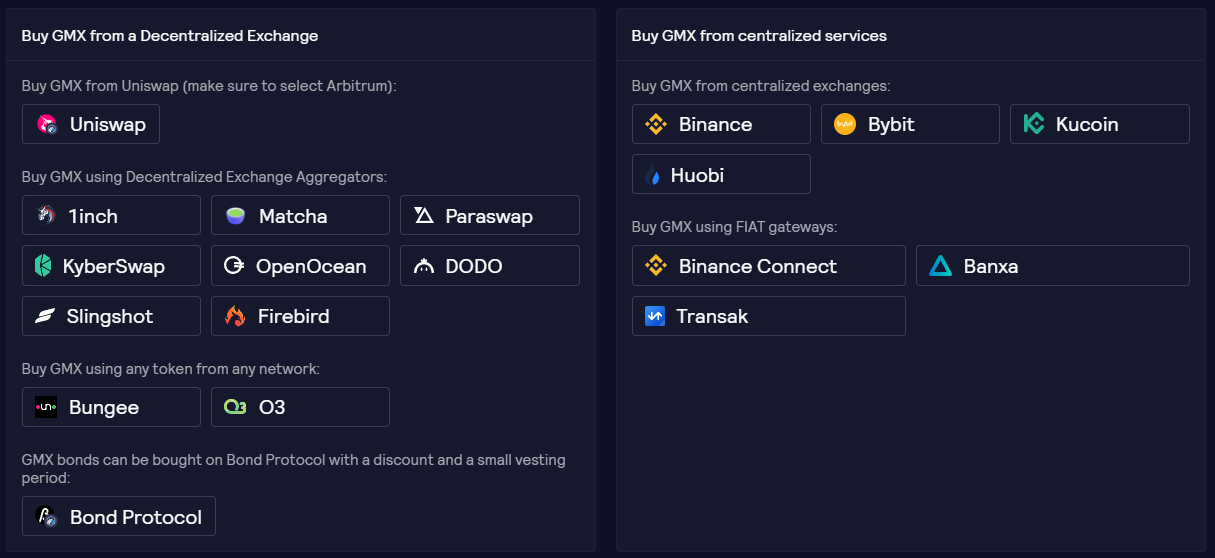Click the Firebird flame icon

[235, 316]
